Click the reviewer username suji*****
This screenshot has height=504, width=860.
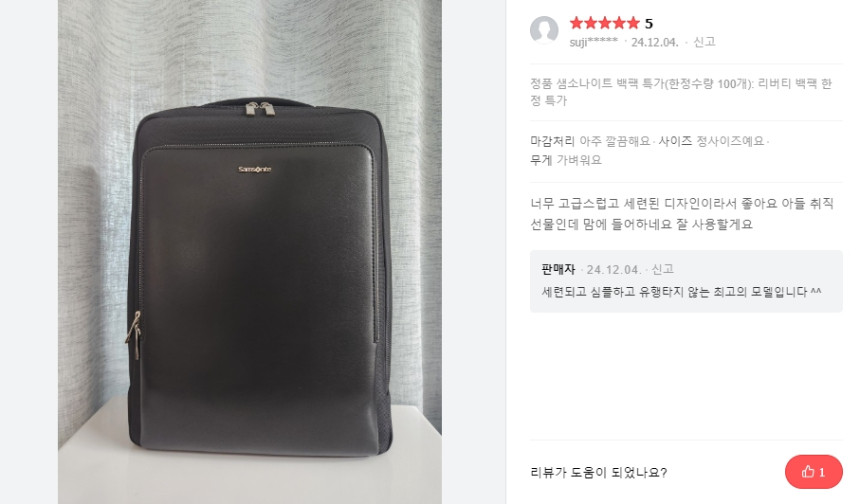tap(593, 42)
